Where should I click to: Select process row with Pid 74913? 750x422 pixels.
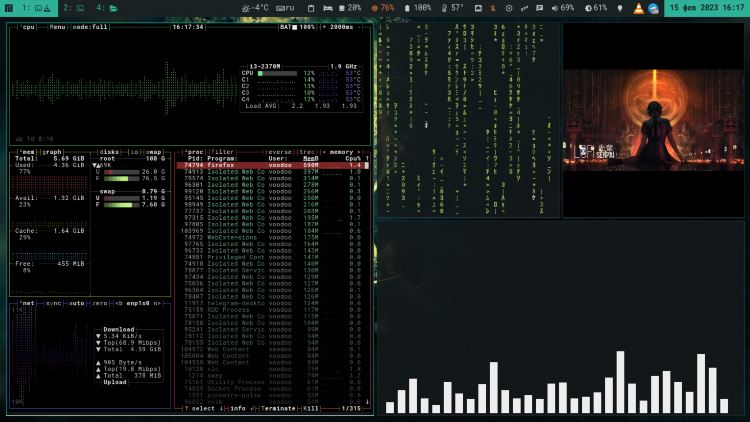[272, 172]
